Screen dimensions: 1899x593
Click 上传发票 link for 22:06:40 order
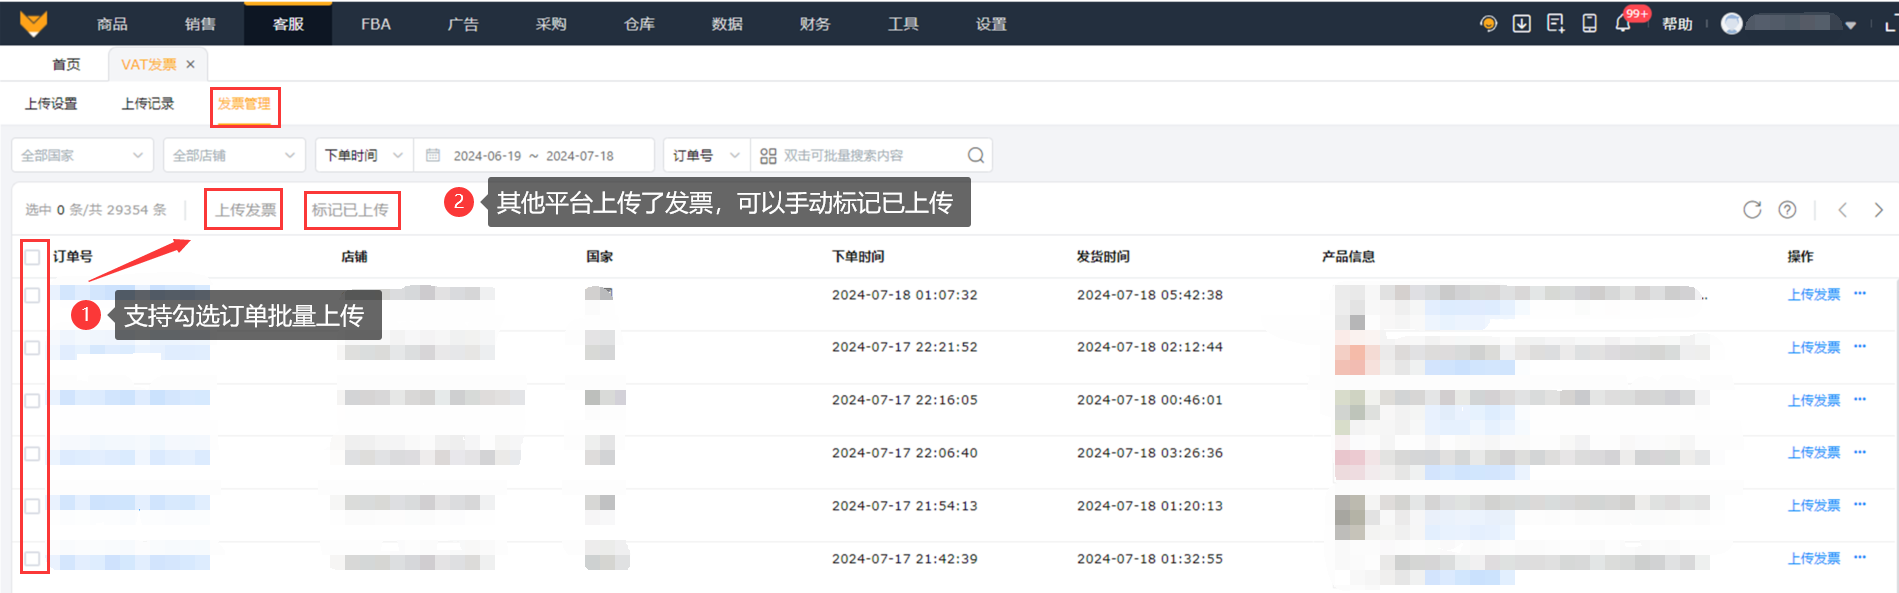pos(1814,452)
